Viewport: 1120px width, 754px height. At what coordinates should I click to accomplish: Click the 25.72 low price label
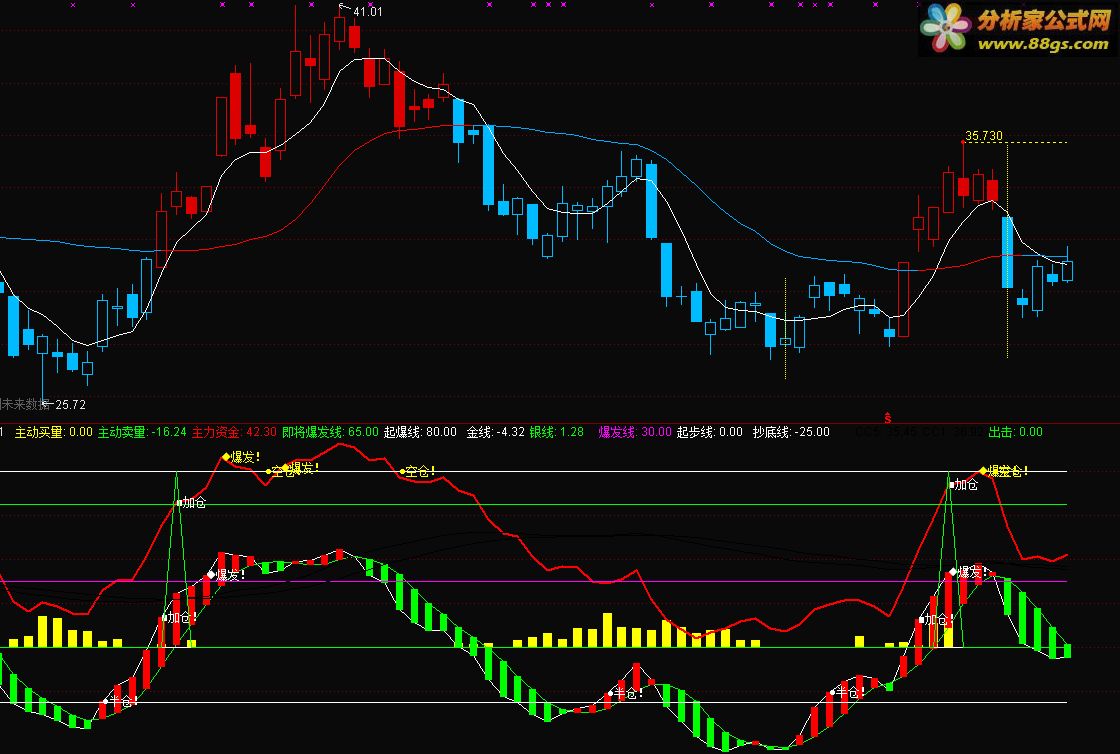[70, 405]
